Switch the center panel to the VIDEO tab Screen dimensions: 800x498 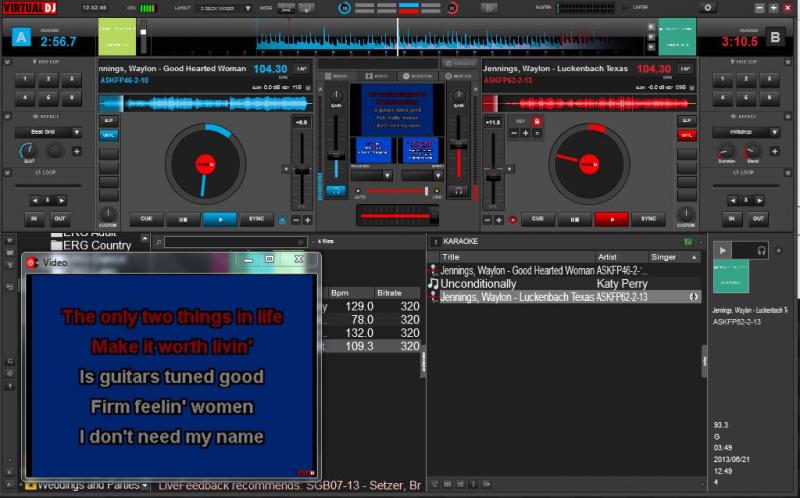[377, 76]
